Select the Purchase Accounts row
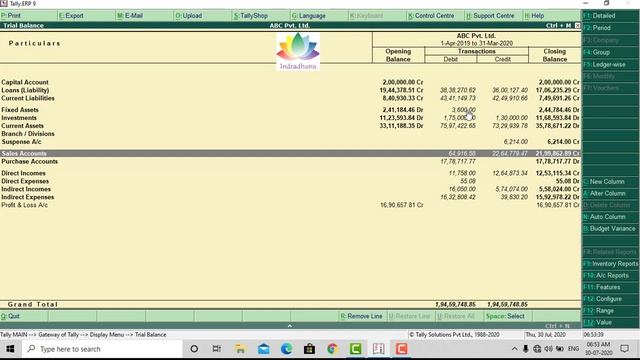The image size is (640, 360). pyautogui.click(x=290, y=162)
